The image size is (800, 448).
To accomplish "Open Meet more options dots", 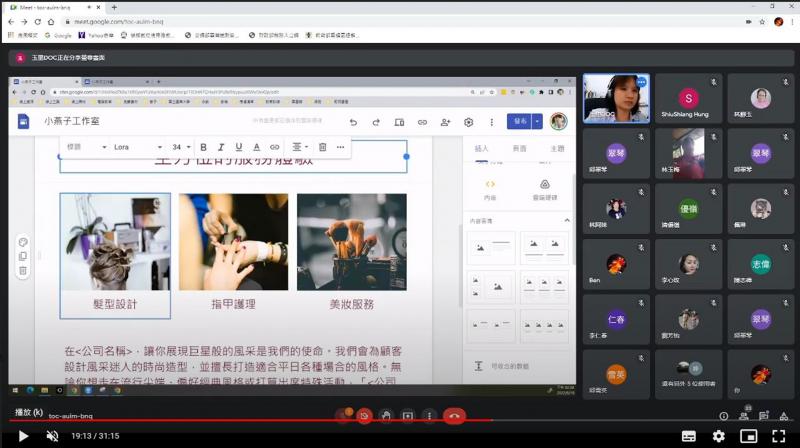I will (429, 416).
